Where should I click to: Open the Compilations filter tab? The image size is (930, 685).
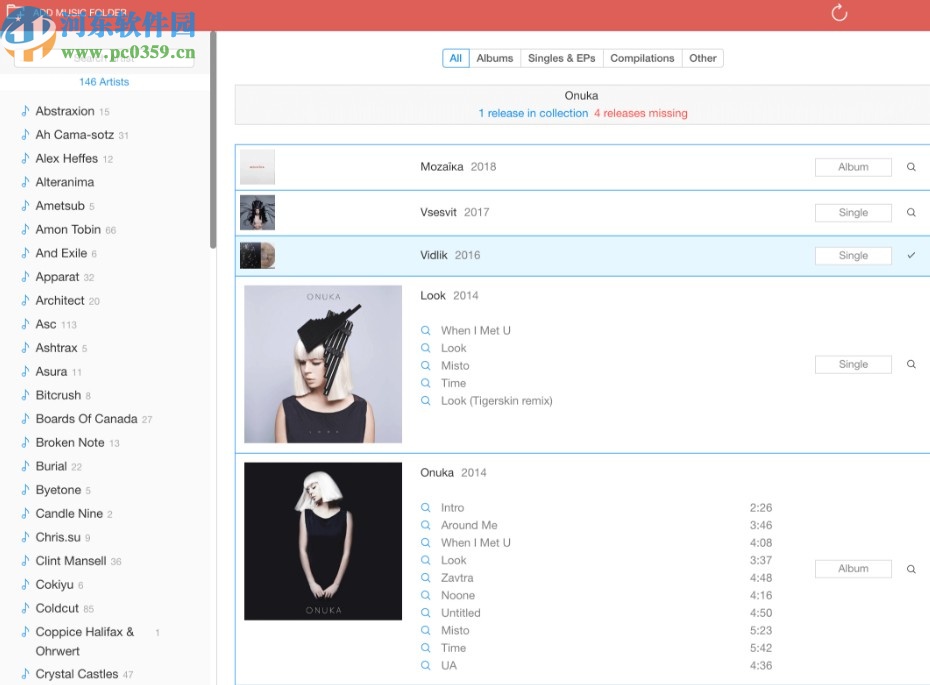(642, 58)
